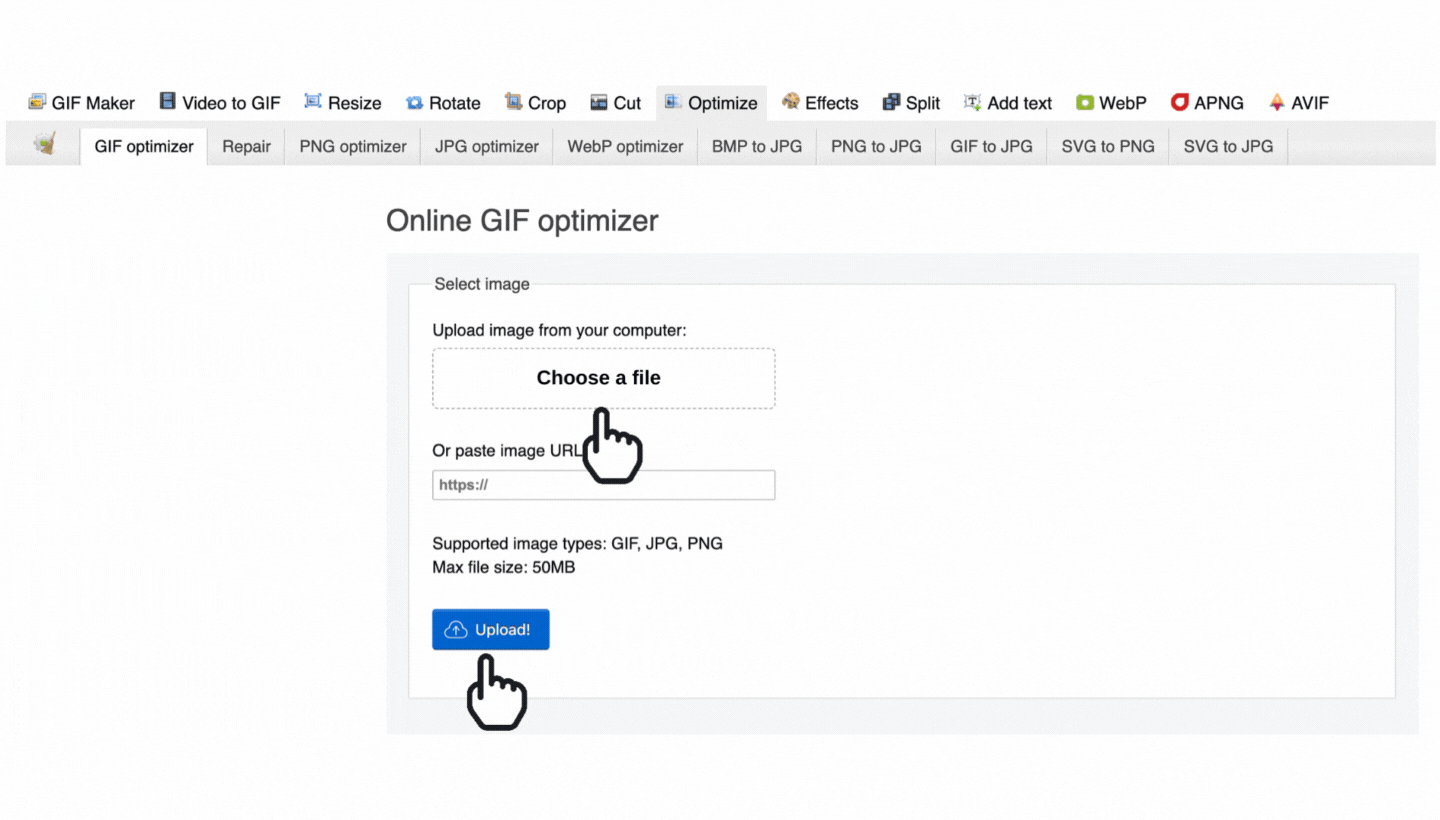Click the GIF Maker icon
The width and height of the screenshot is (1440, 820).
[x=38, y=102]
